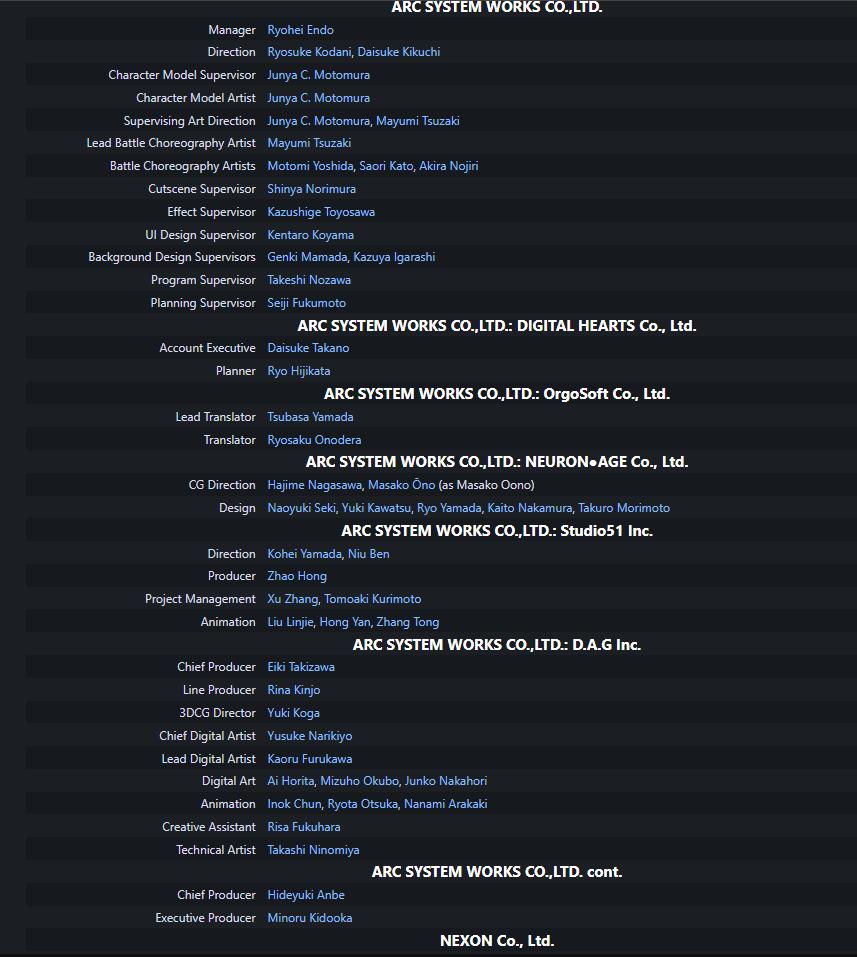
Task: Open Tsubasa Yamada, Lead Translator
Action: coord(310,417)
